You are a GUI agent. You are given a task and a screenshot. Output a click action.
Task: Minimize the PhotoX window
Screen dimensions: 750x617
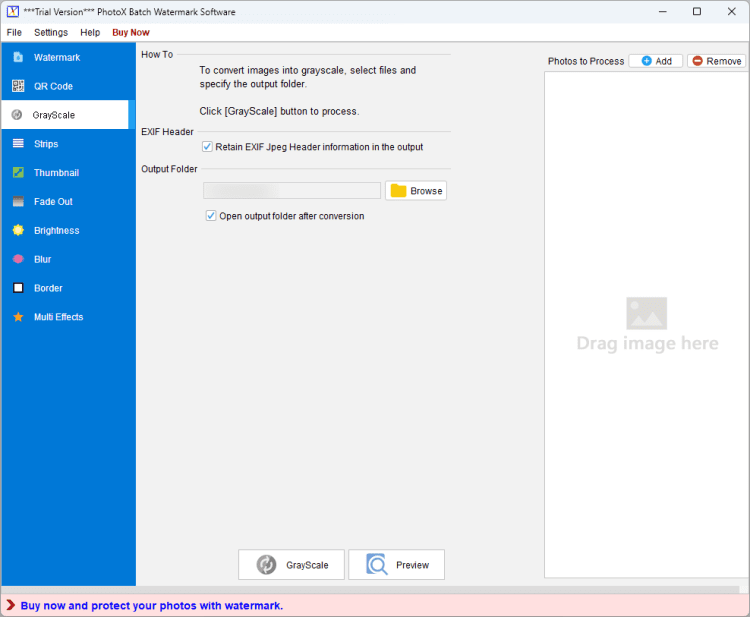662,11
